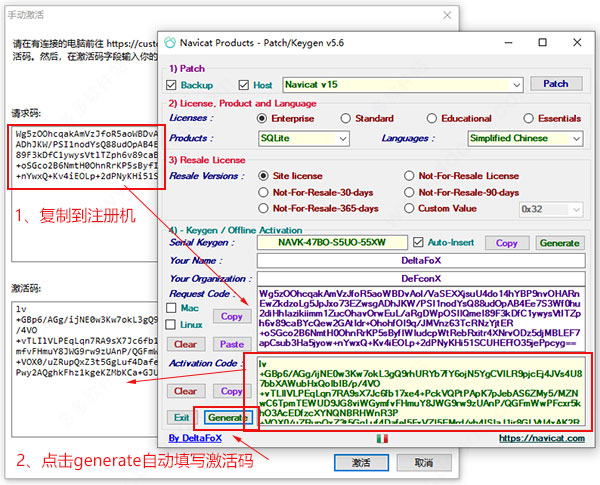Click the Your Organization field DeFconX
The image size is (600, 485).
click(421, 278)
